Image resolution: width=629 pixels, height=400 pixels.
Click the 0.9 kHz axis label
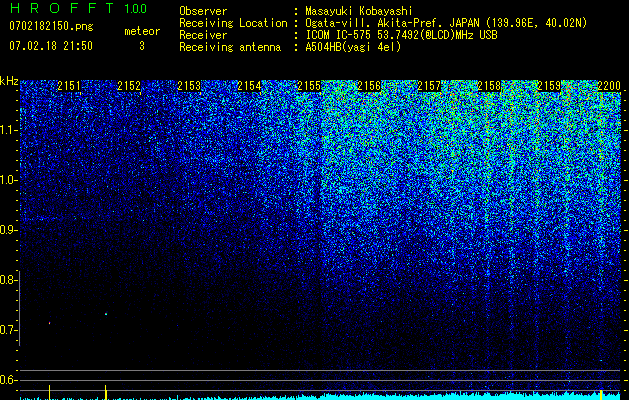pos(7,230)
